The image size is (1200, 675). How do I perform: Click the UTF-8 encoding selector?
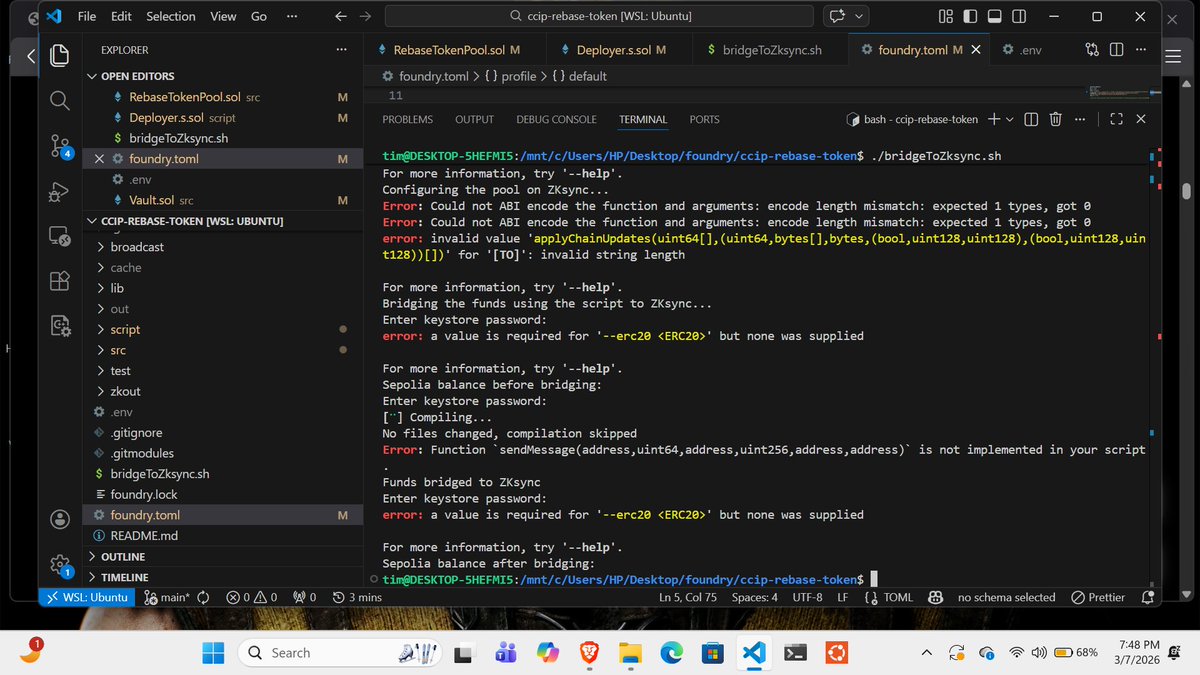(x=806, y=597)
